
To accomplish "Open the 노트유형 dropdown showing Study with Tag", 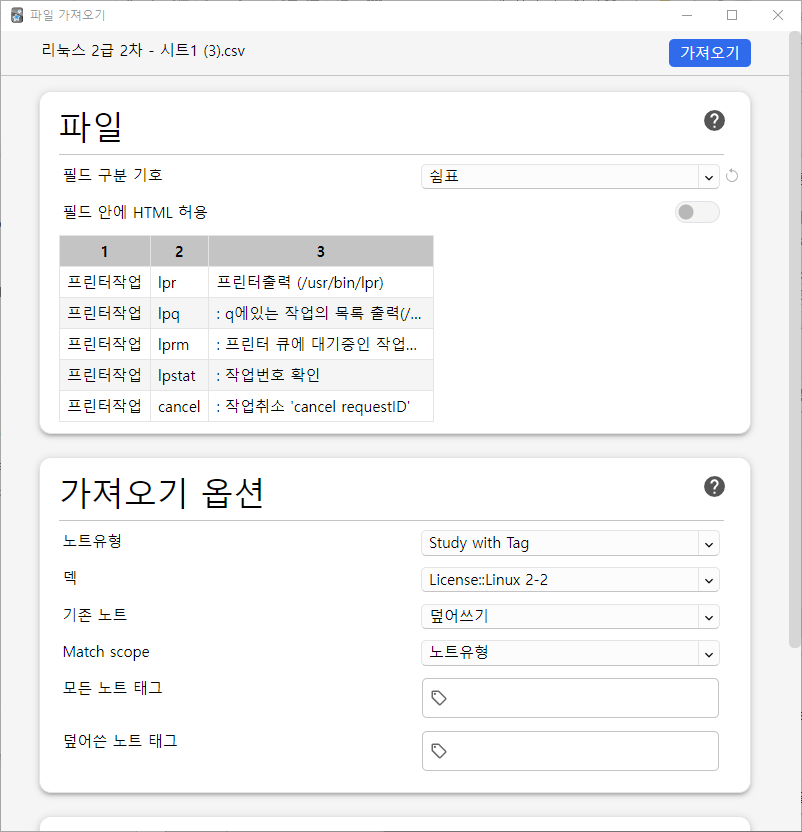I will [570, 543].
